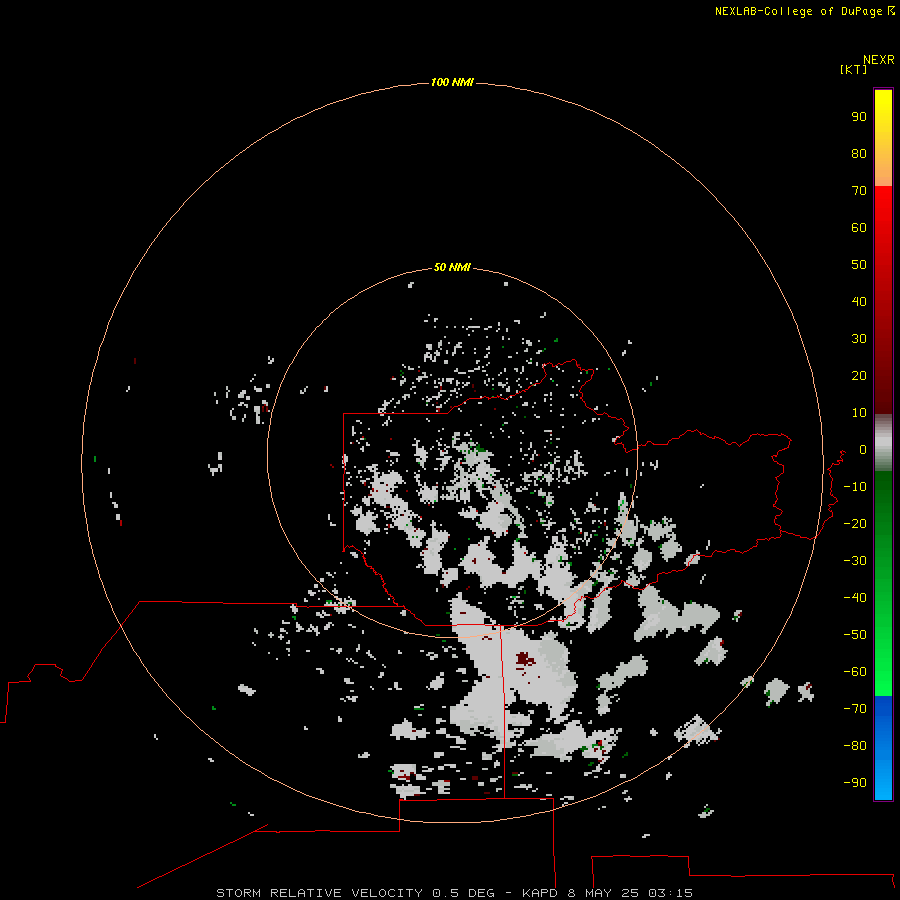
Task: Click the 90 value on velocity scale
Action: 859,117
